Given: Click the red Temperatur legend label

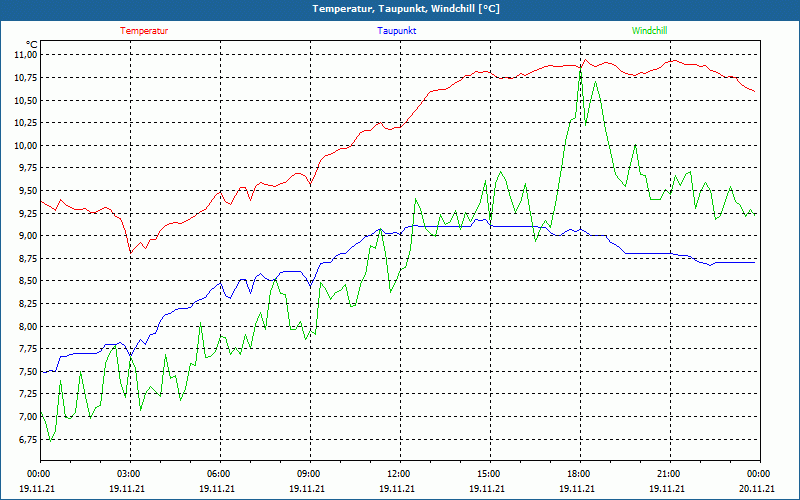Looking at the screenshot, I should click(144, 31).
